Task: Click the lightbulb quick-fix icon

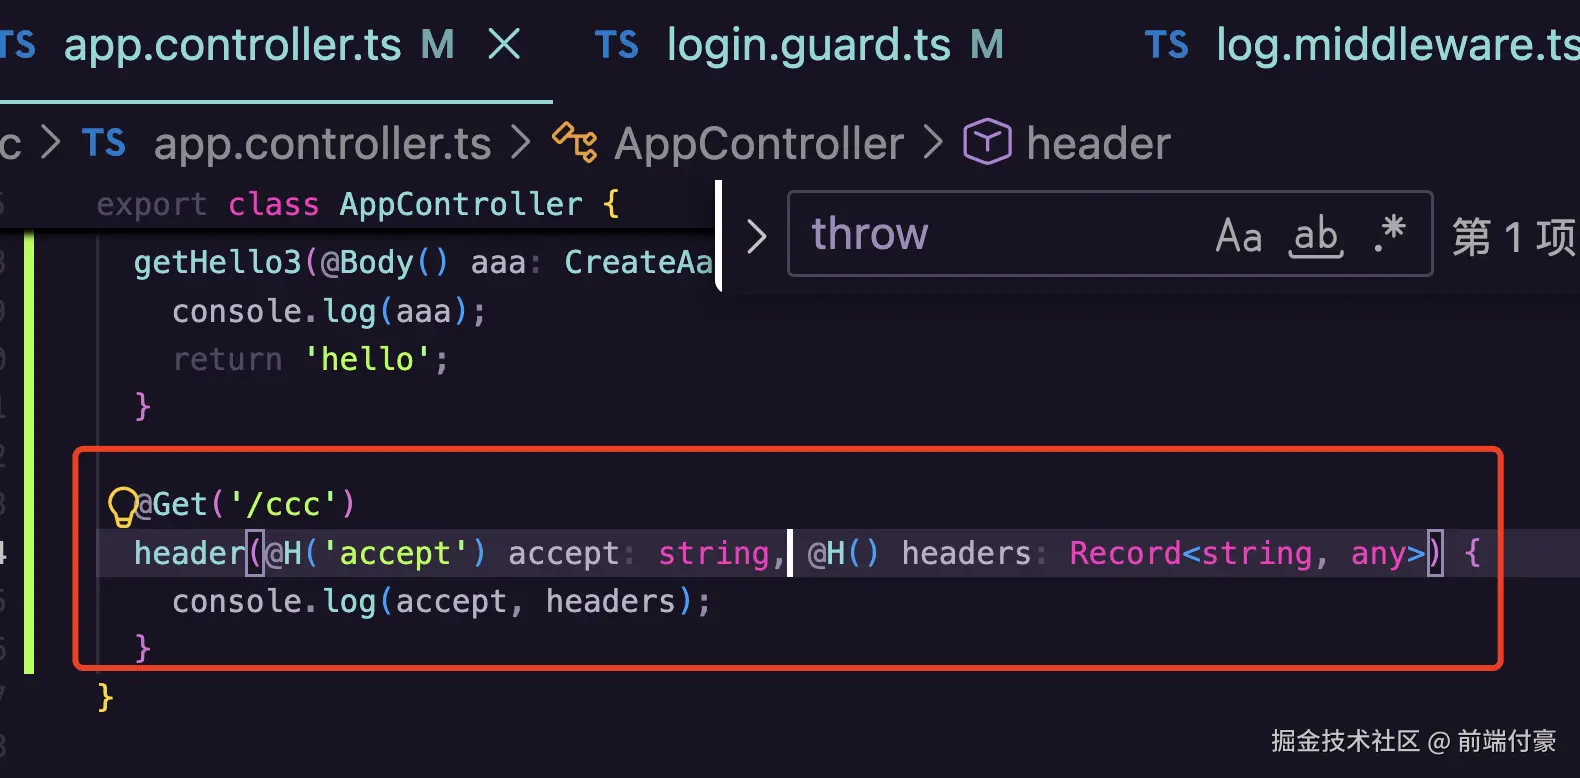Action: coord(122,506)
